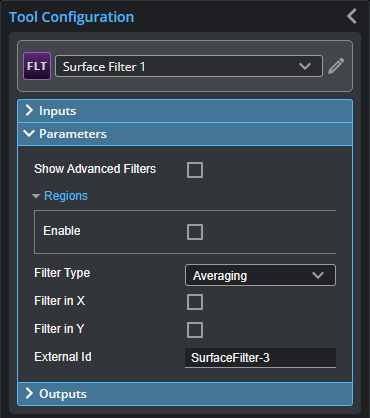370x418 pixels.
Task: Click the Parameters down-chevron icon
Action: (x=29, y=134)
